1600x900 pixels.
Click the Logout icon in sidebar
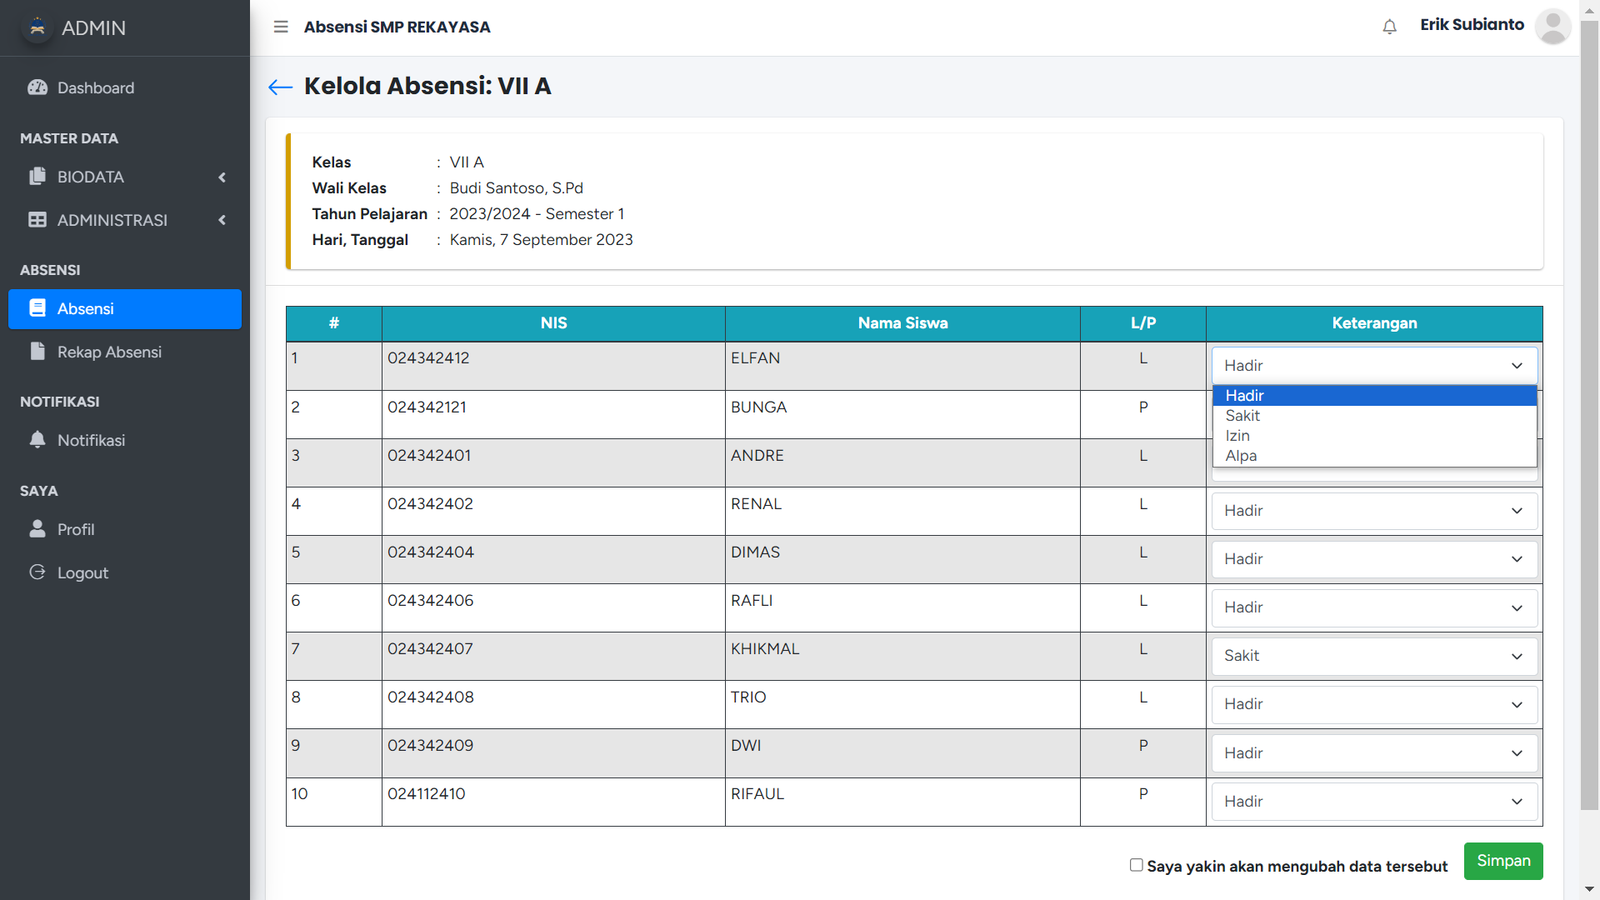(38, 573)
